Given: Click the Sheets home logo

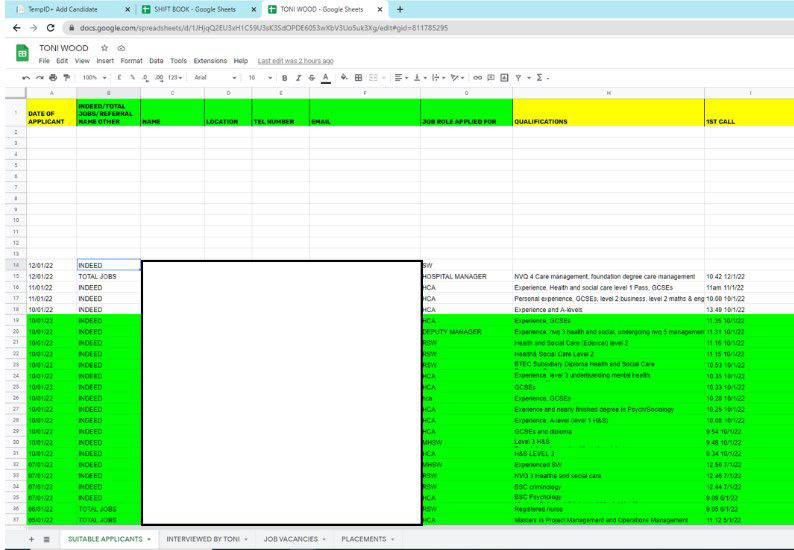Looking at the screenshot, I should click(21, 53).
